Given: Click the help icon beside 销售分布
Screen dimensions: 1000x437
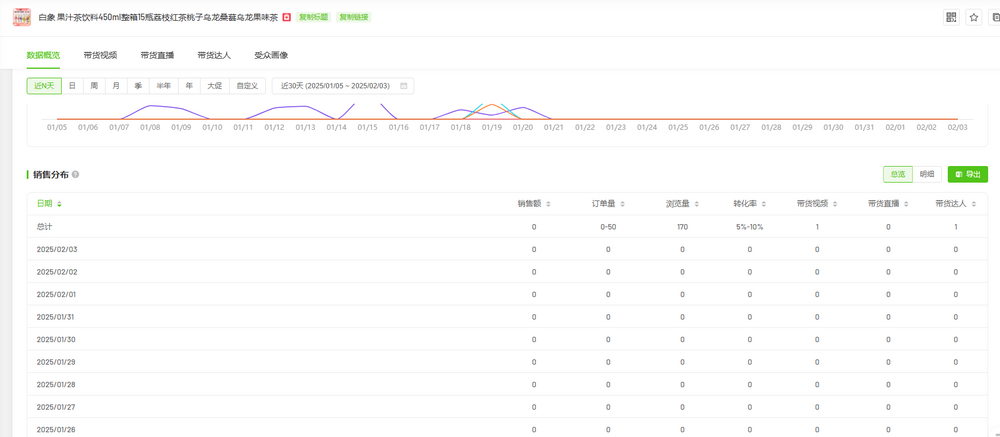Looking at the screenshot, I should click(x=75, y=174).
